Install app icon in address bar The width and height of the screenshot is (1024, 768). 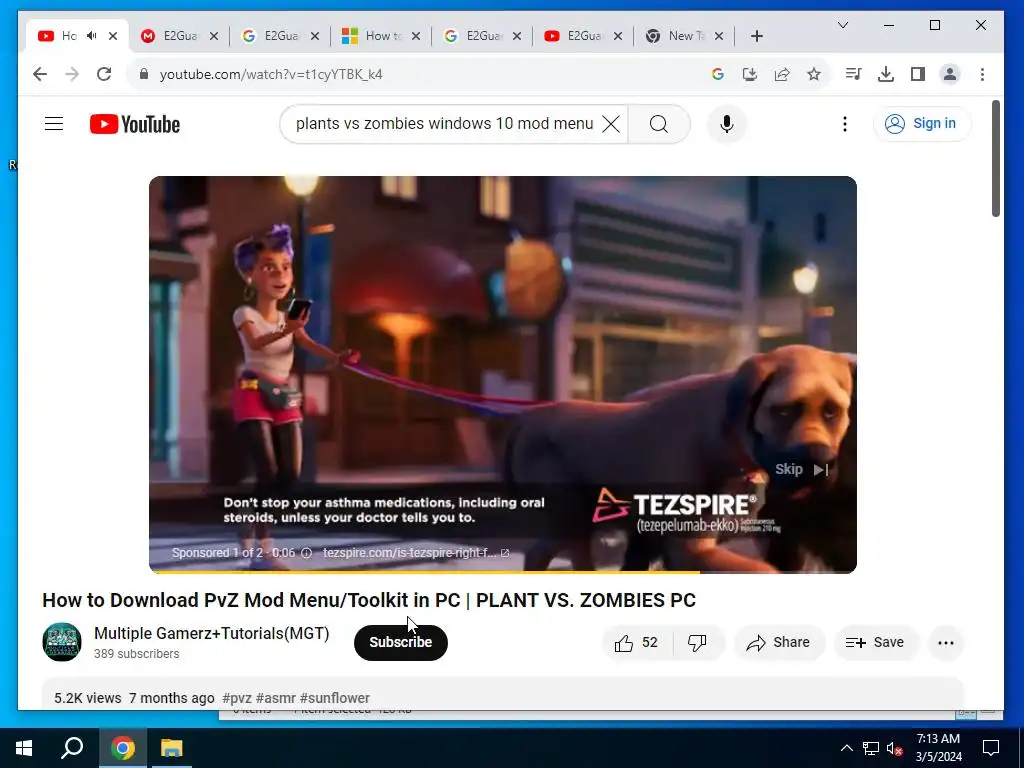(750, 74)
